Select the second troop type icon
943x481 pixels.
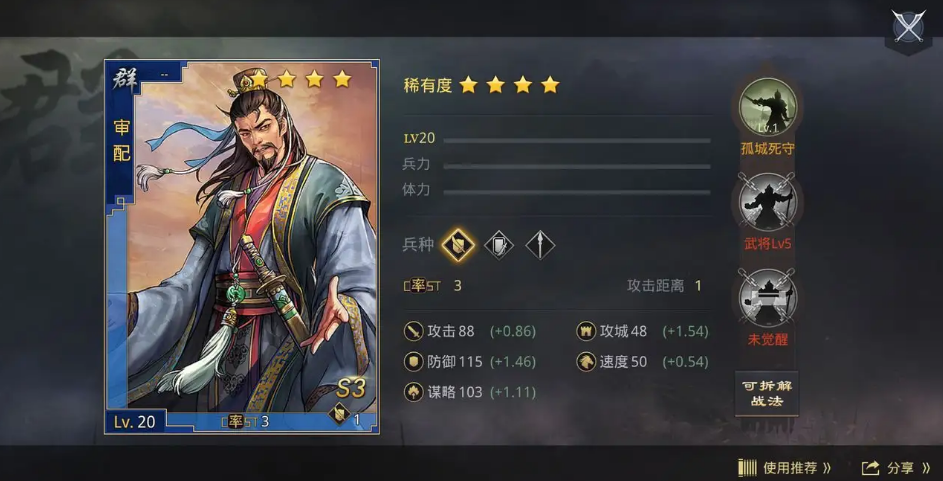pyautogui.click(x=499, y=245)
